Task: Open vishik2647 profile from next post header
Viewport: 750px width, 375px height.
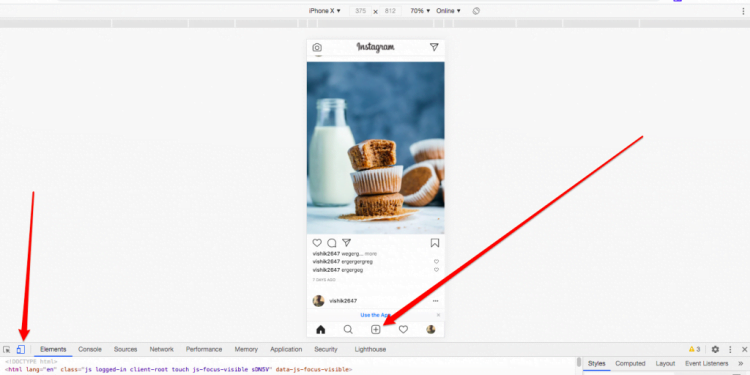Action: click(x=343, y=301)
